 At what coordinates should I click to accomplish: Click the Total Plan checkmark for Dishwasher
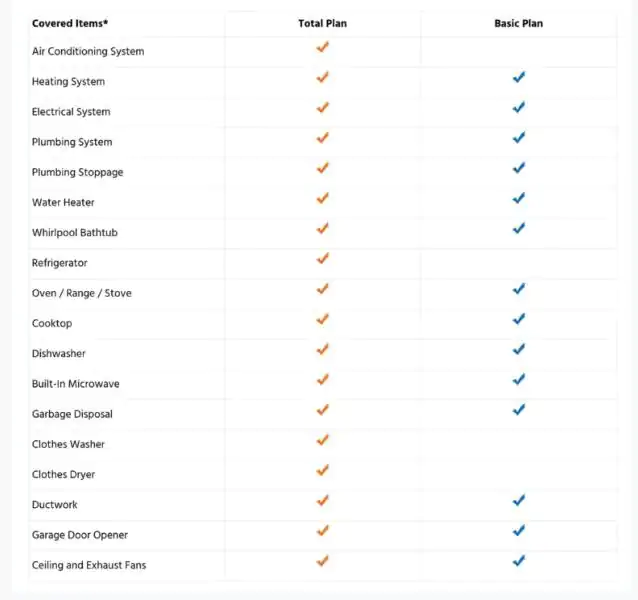(x=323, y=349)
